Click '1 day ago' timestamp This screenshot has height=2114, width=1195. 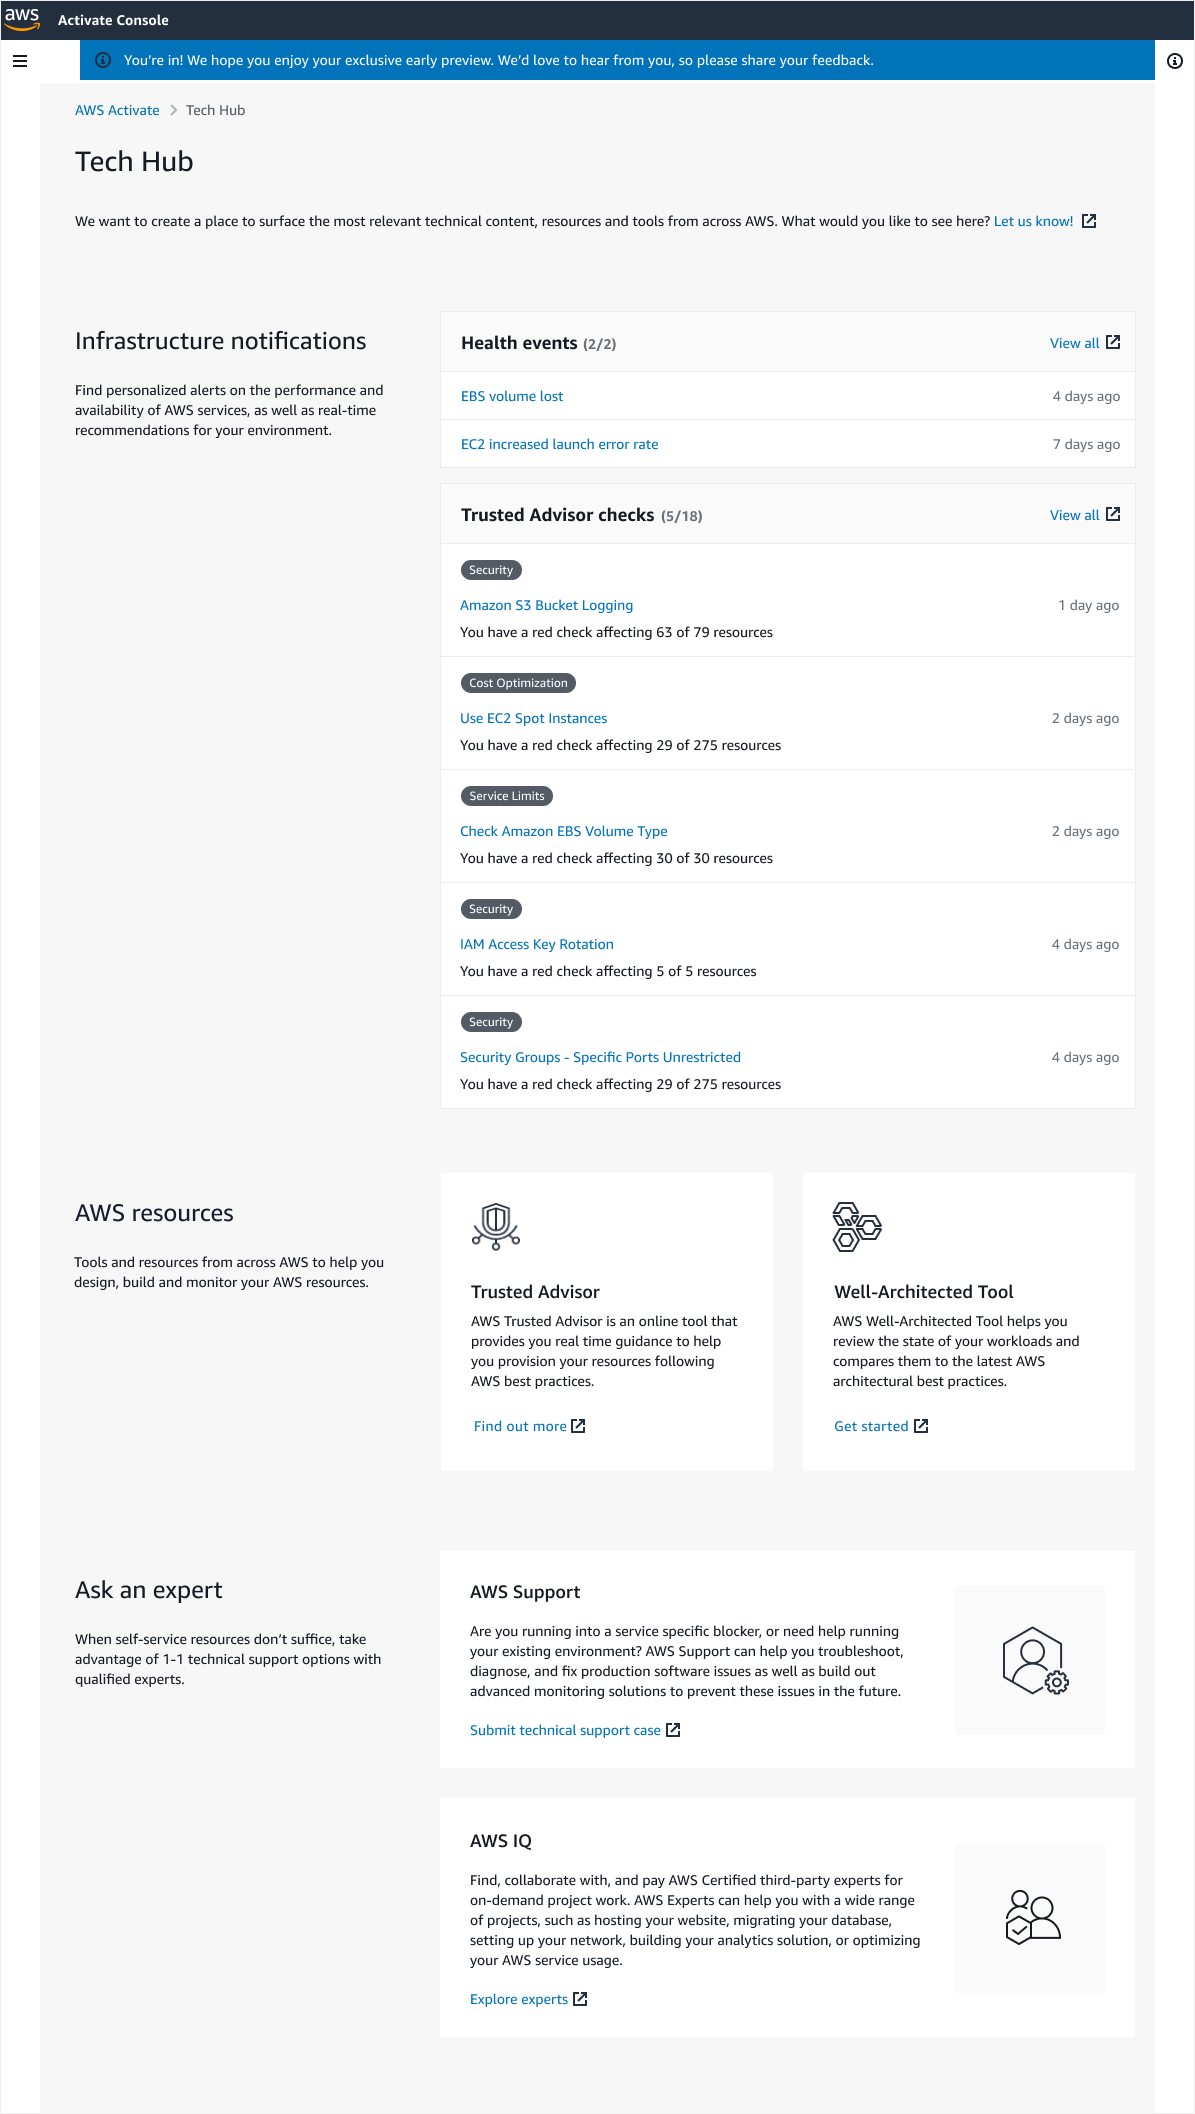1089,605
